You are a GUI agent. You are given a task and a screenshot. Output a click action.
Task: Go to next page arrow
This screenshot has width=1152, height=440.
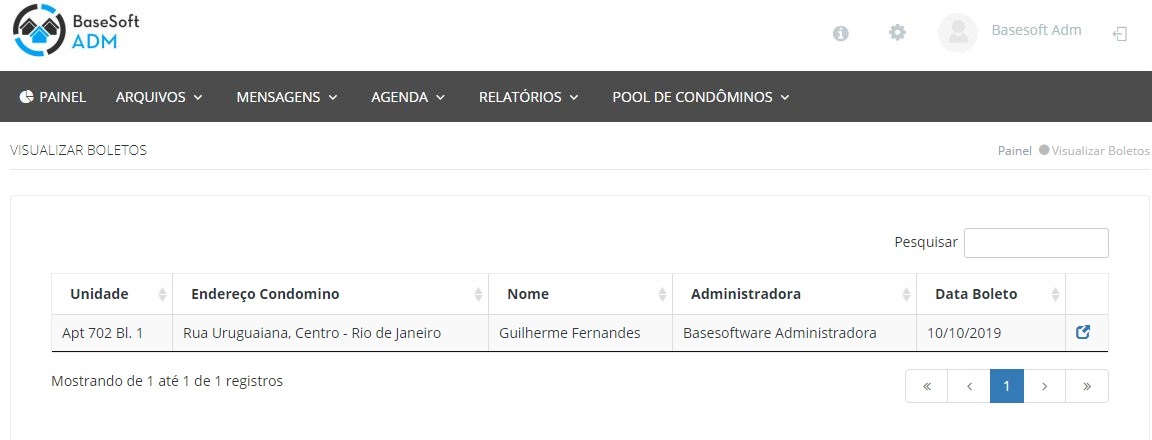coord(1044,386)
